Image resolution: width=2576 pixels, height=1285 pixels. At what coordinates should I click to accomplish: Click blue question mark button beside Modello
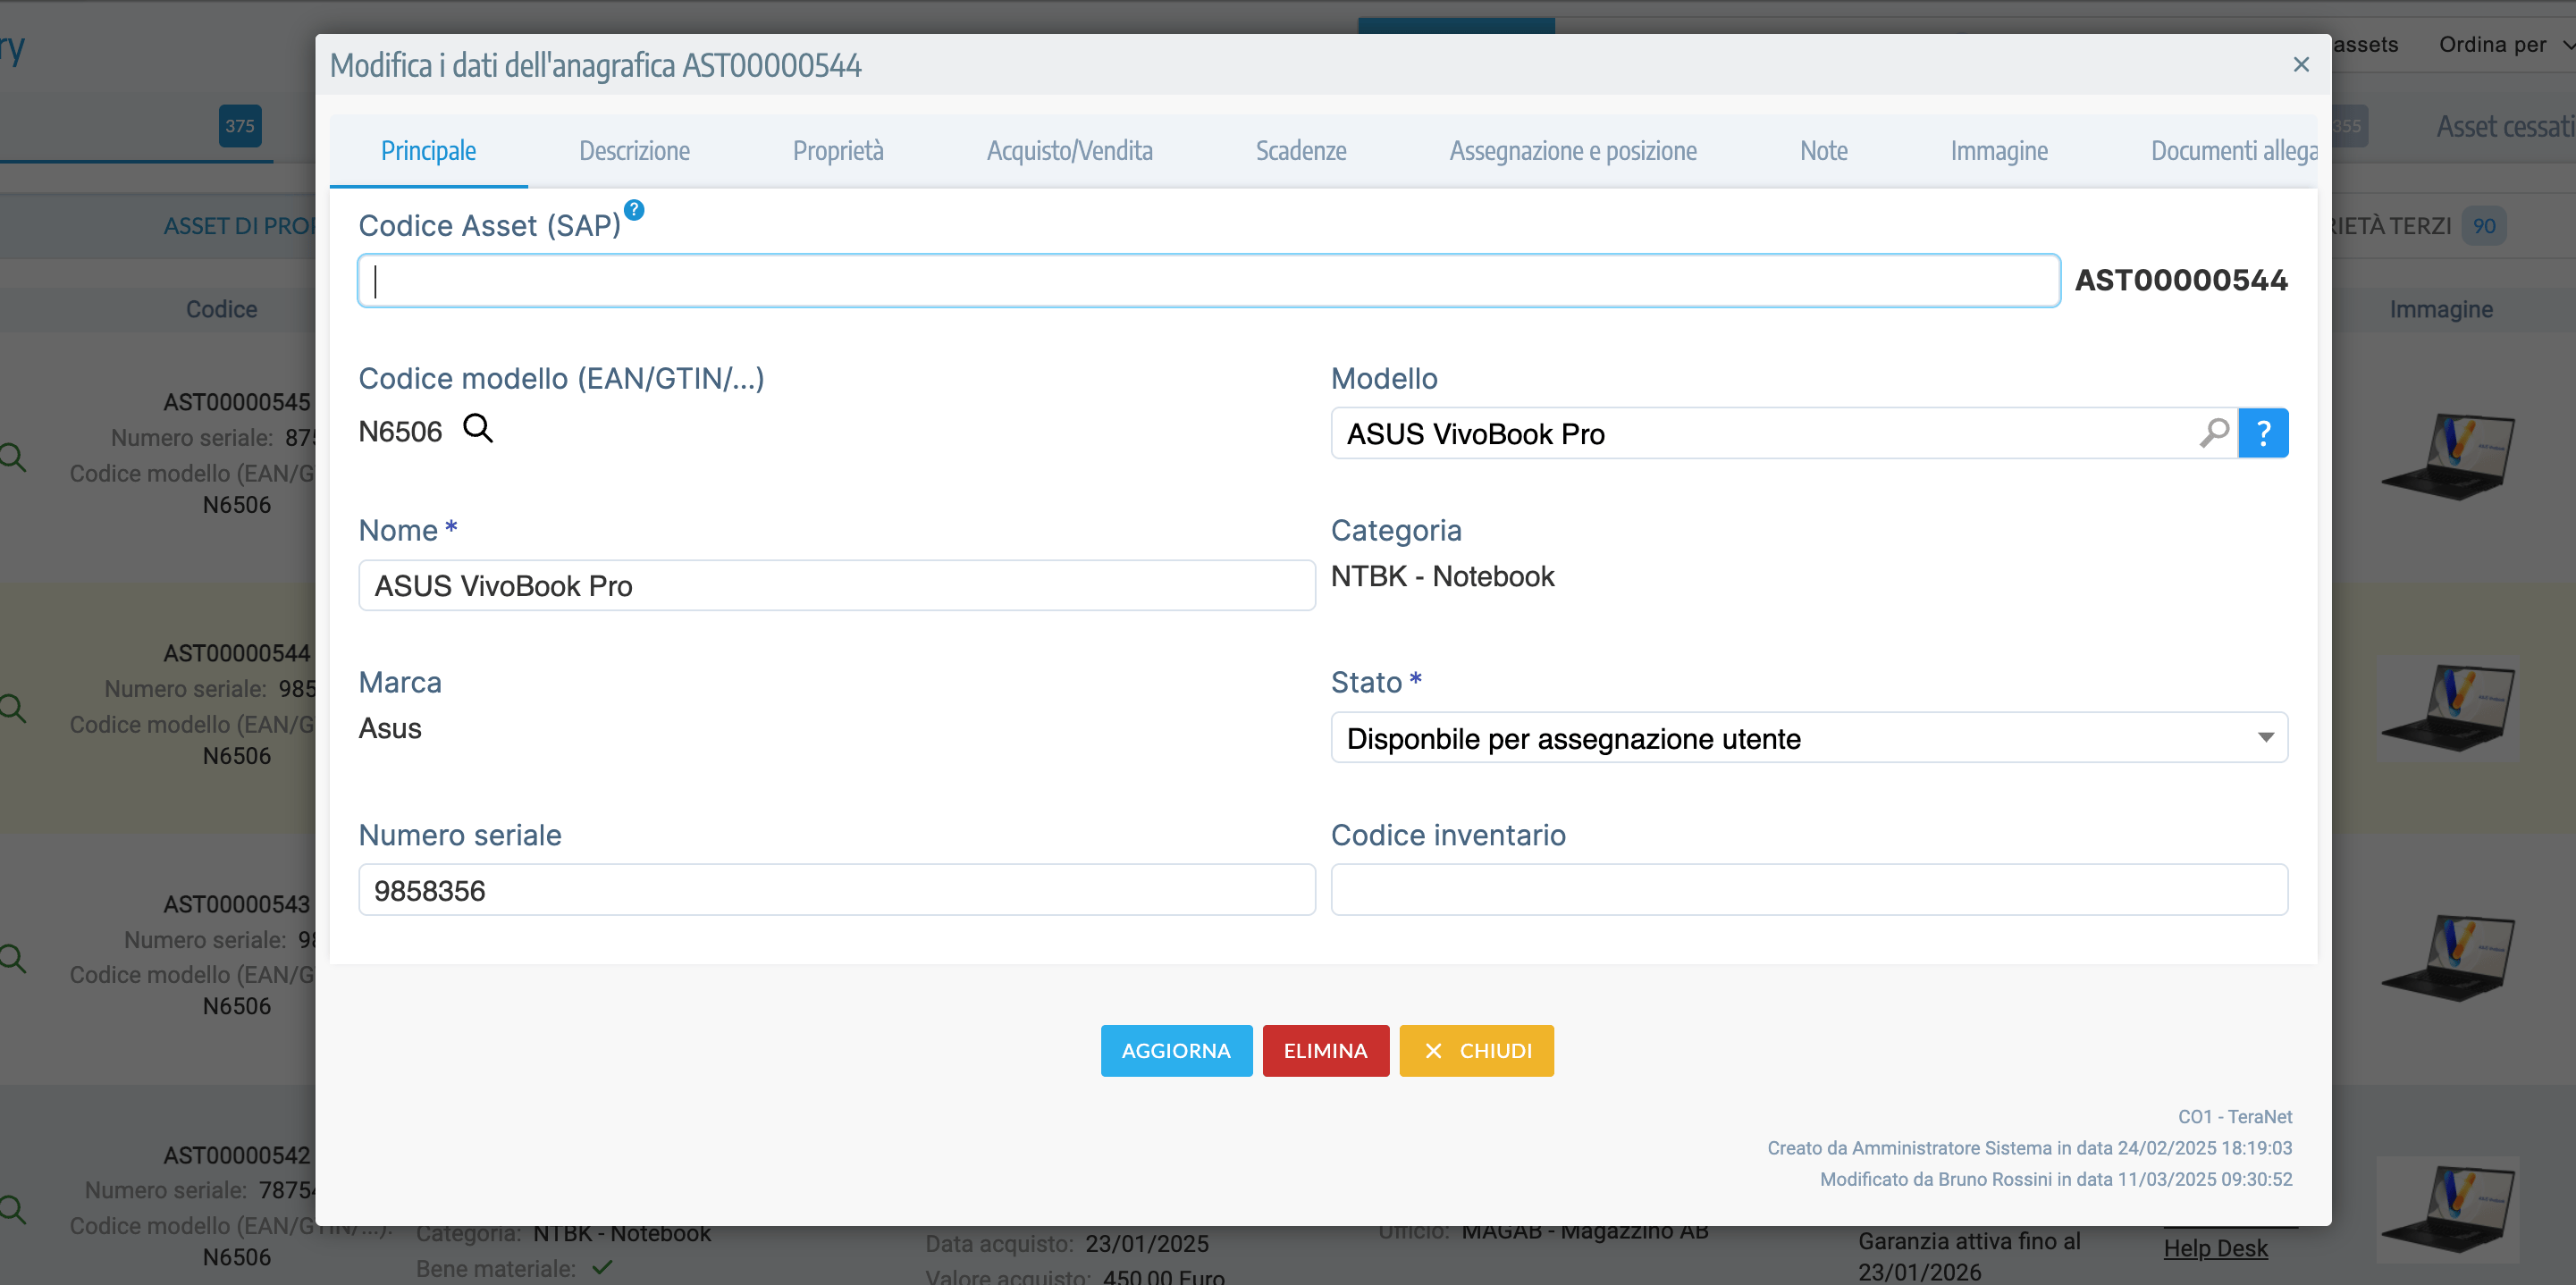click(2263, 433)
